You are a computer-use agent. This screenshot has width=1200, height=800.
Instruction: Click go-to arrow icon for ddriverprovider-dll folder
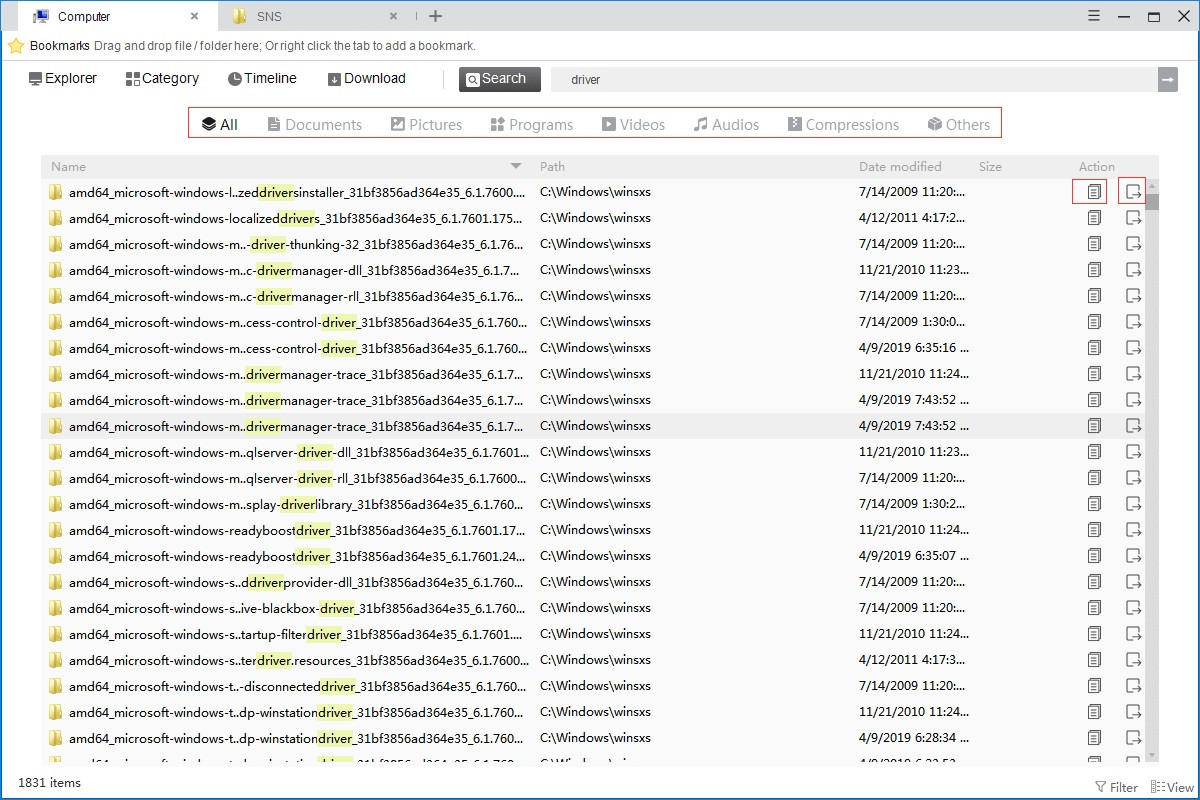pyautogui.click(x=1134, y=581)
